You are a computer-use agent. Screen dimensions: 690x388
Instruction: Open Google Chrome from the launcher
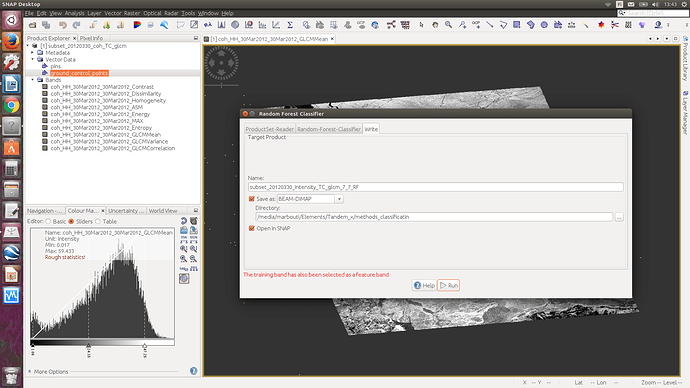click(11, 105)
